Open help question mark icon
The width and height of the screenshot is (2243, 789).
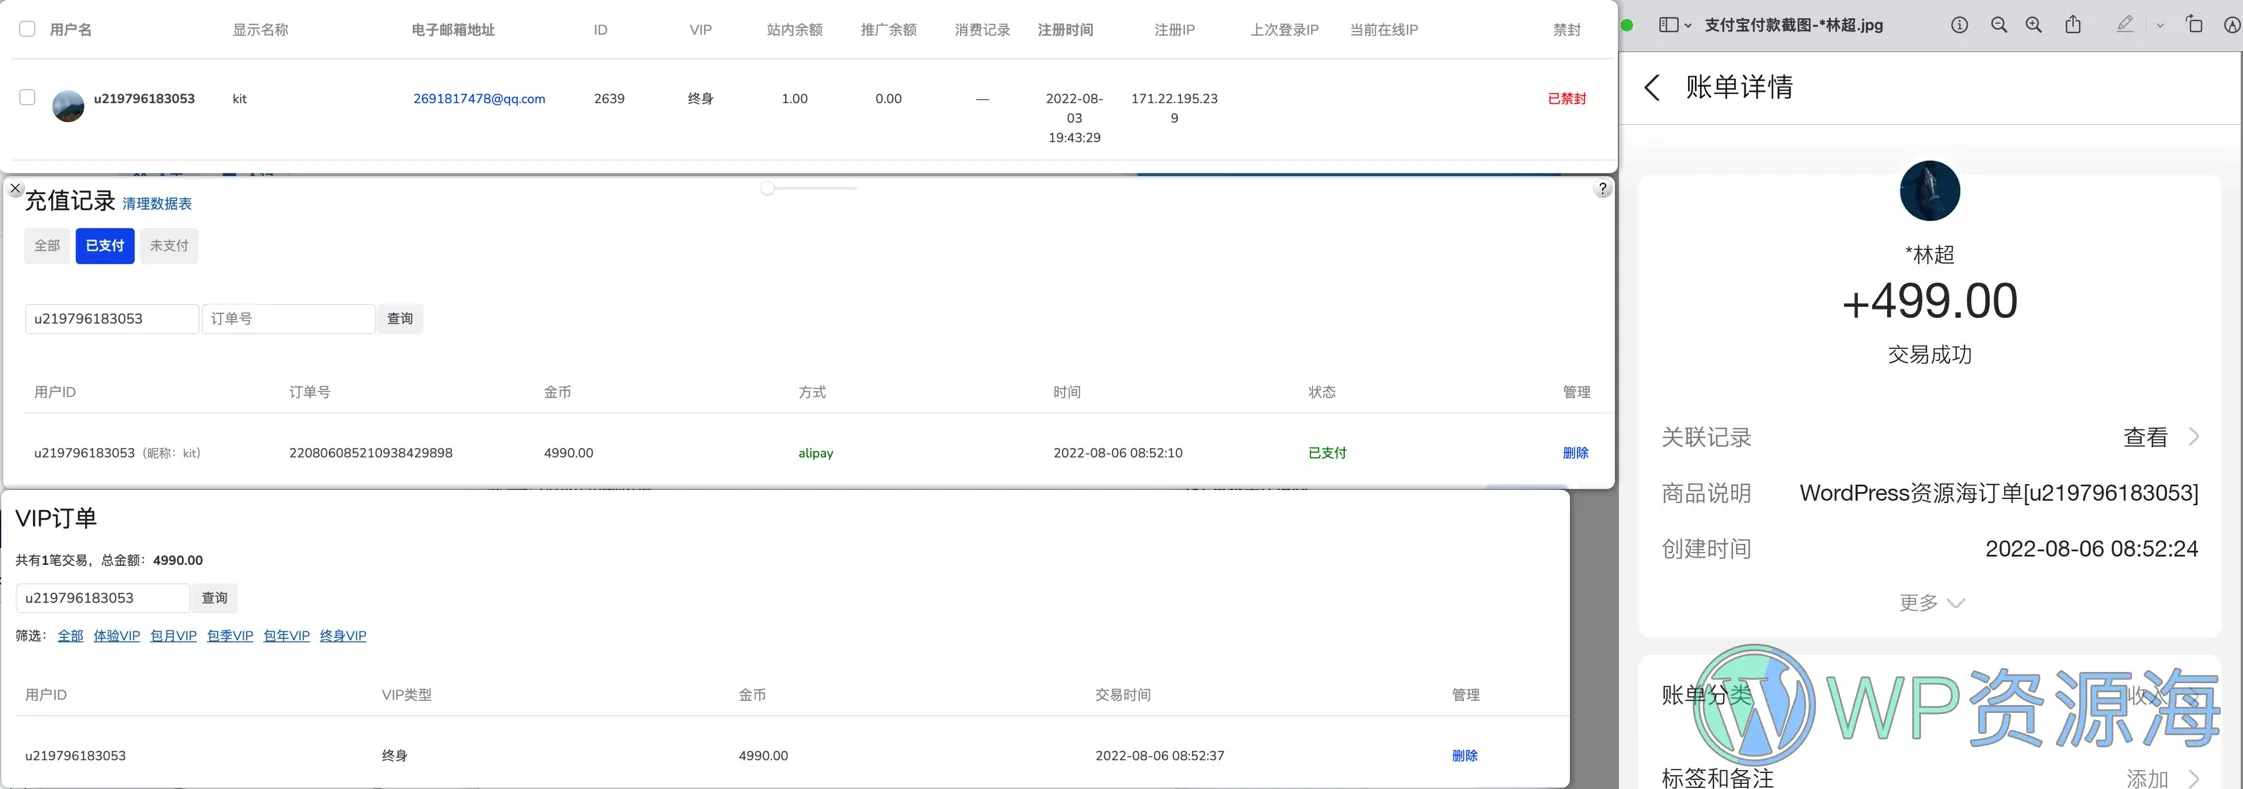coord(1602,188)
